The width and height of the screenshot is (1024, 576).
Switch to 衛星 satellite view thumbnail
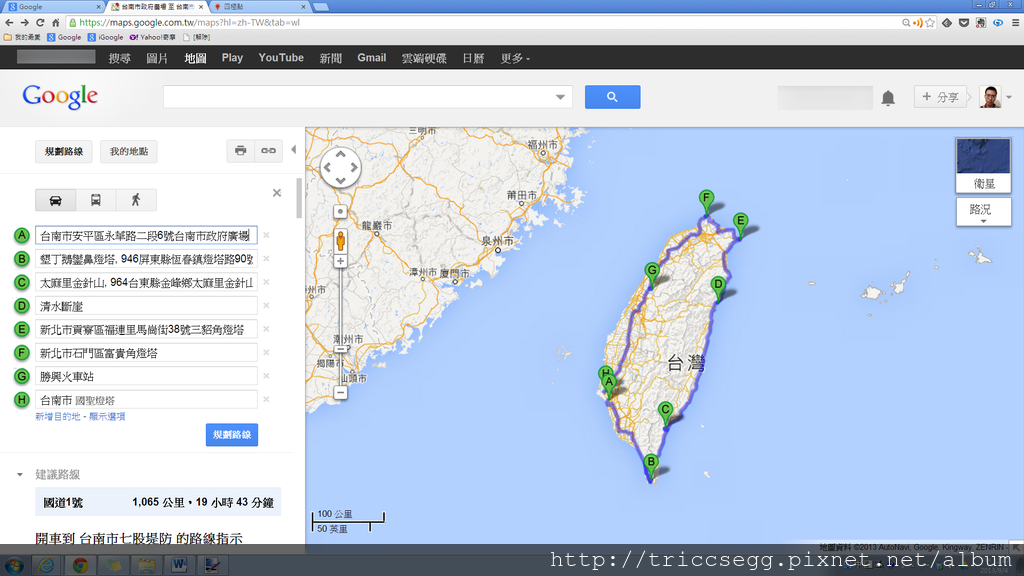tap(984, 165)
